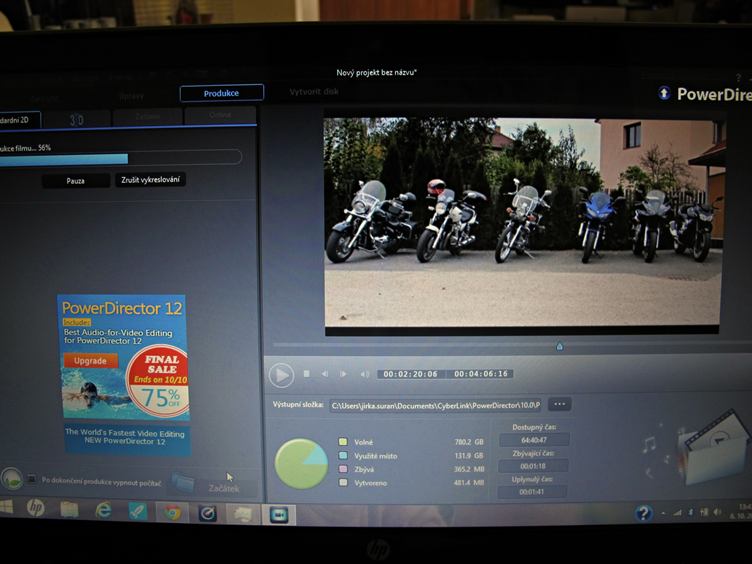
Task: Switch to the Standardní 2D tab
Action: 19,120
